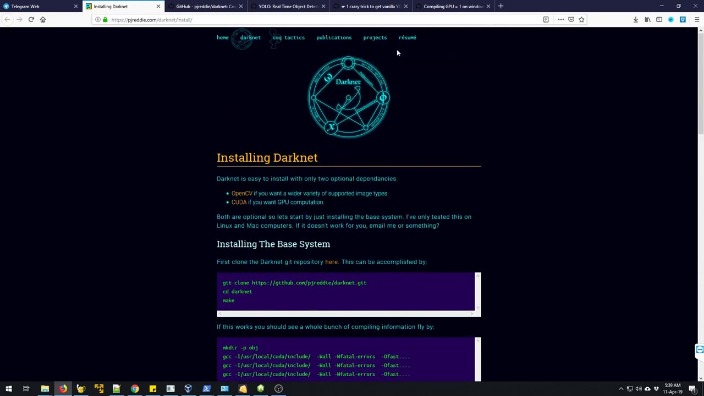Open Task View in the taskbar
This screenshot has height=396, width=704.
[26, 389]
